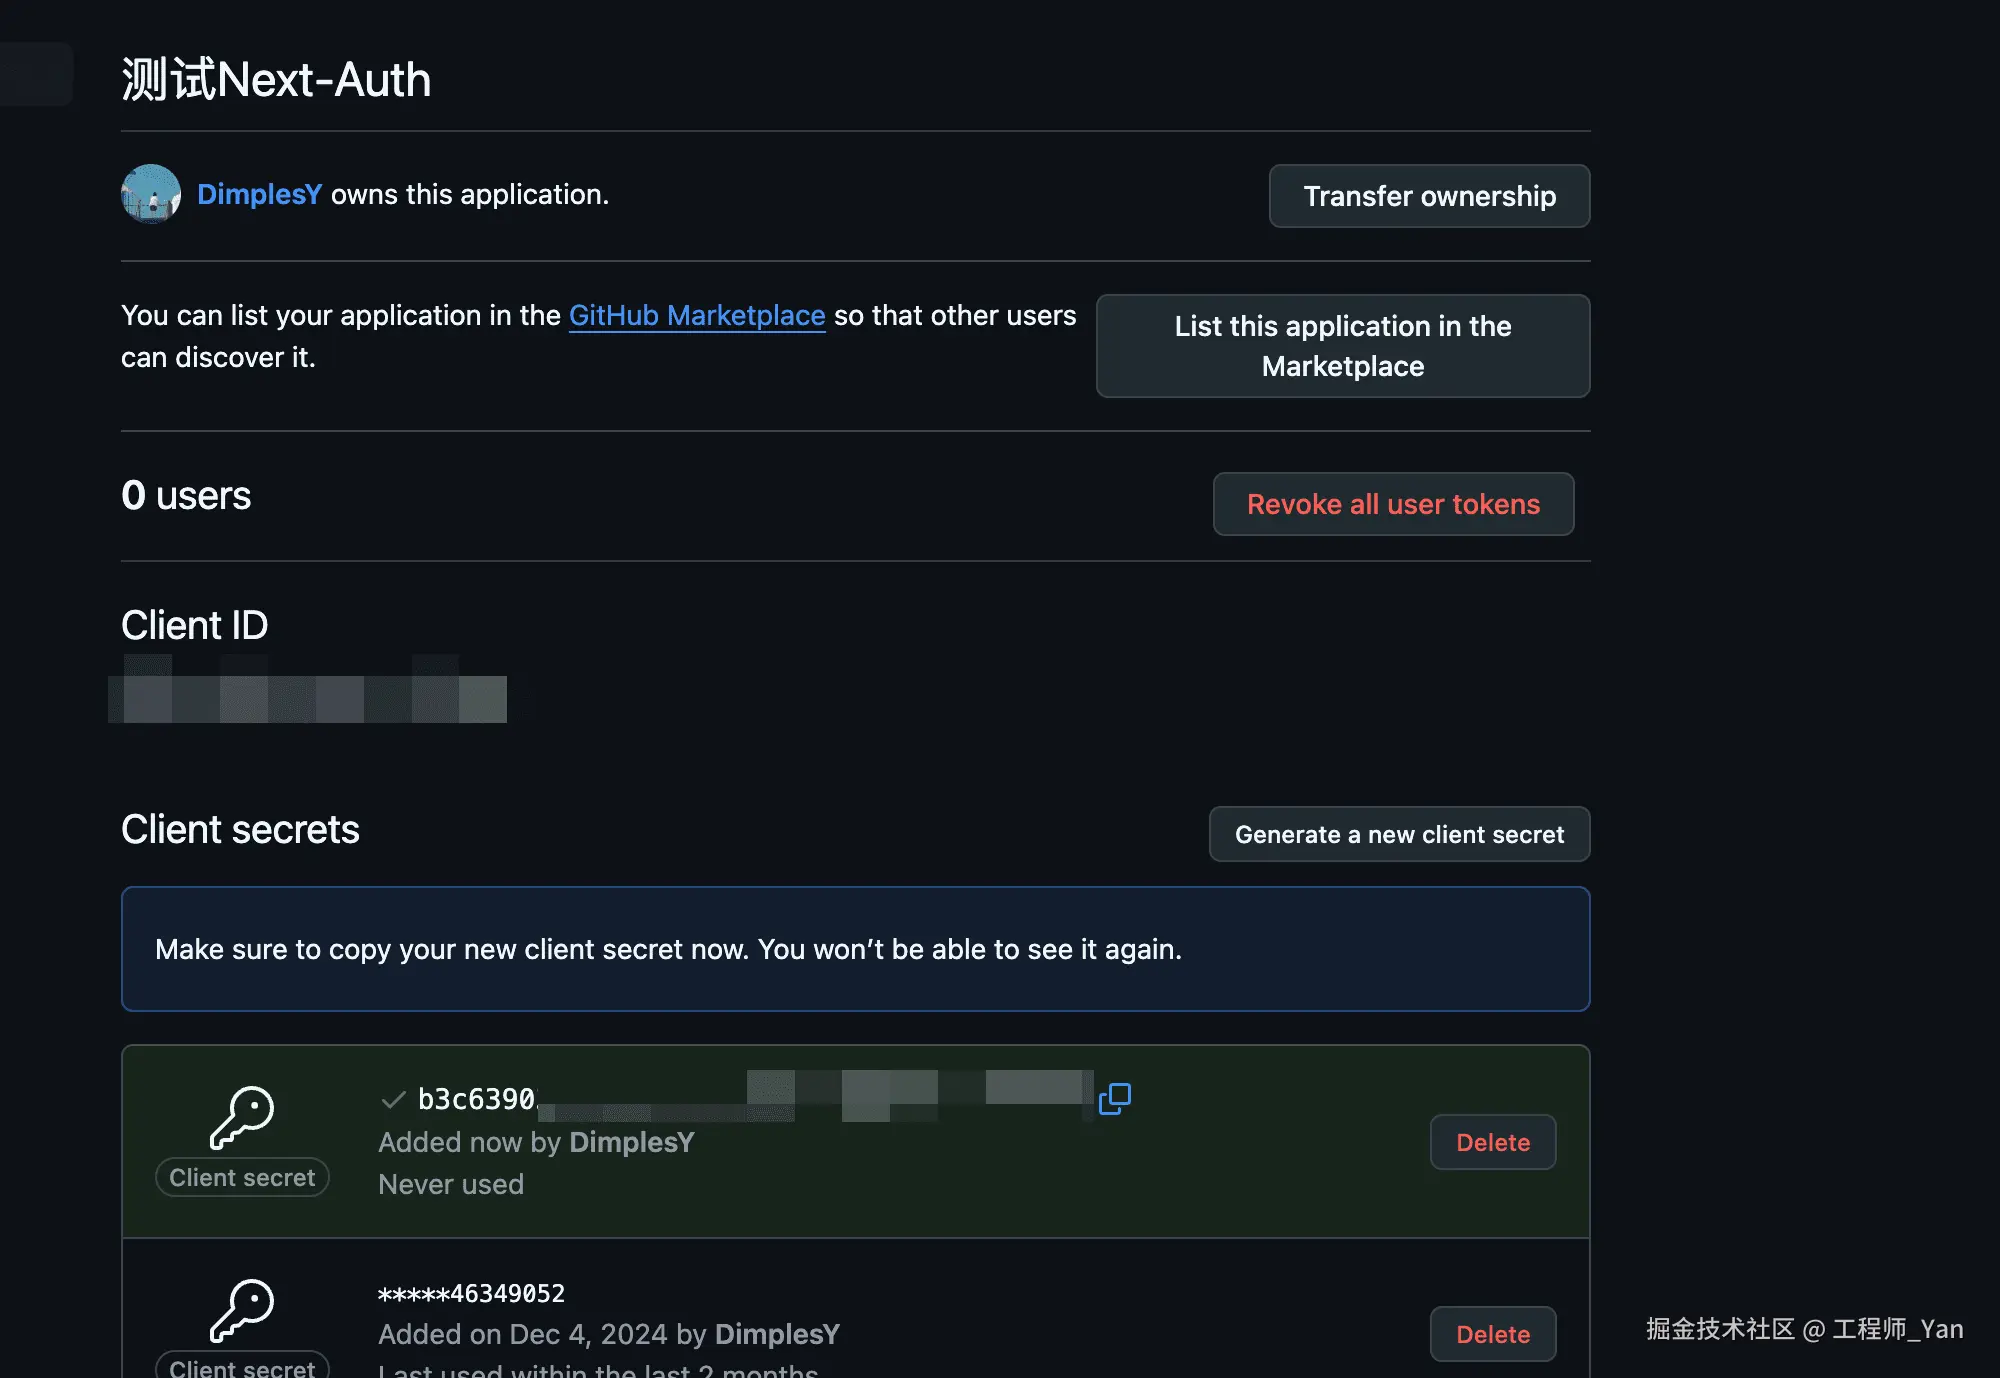This screenshot has width=2000, height=1378.
Task: Click the green checkmark next to b3c6390
Action: [393, 1100]
